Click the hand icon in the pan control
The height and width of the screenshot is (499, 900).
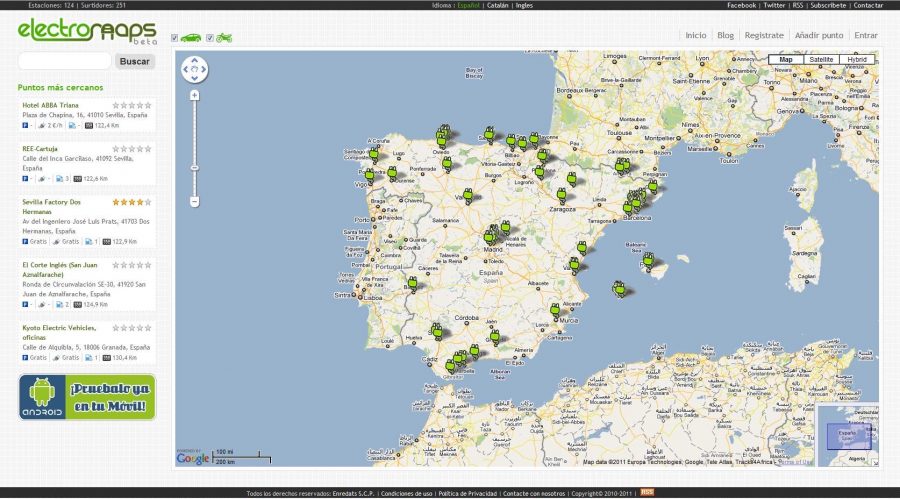[x=195, y=69]
